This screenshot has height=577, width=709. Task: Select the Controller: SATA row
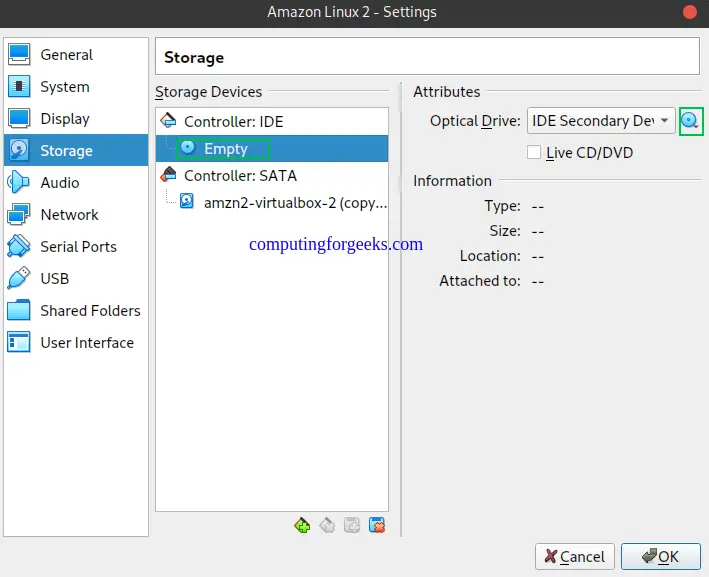point(272,175)
